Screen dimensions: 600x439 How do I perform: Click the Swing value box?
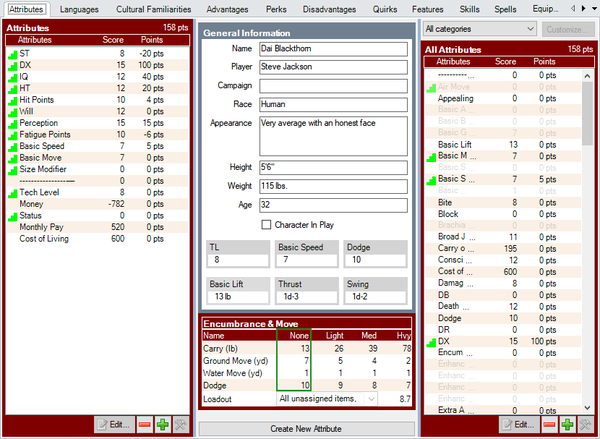(x=375, y=297)
